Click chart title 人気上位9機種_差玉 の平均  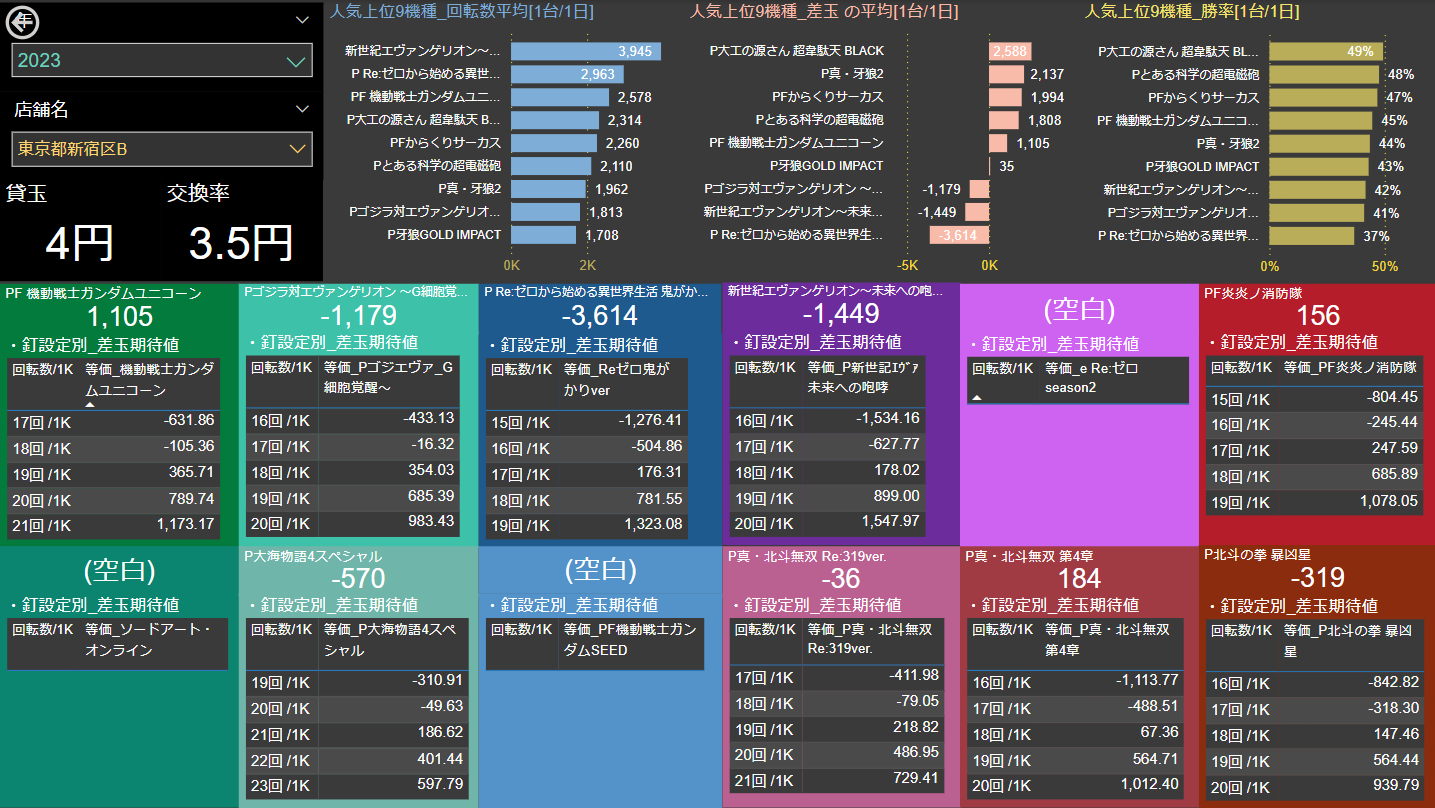(824, 12)
